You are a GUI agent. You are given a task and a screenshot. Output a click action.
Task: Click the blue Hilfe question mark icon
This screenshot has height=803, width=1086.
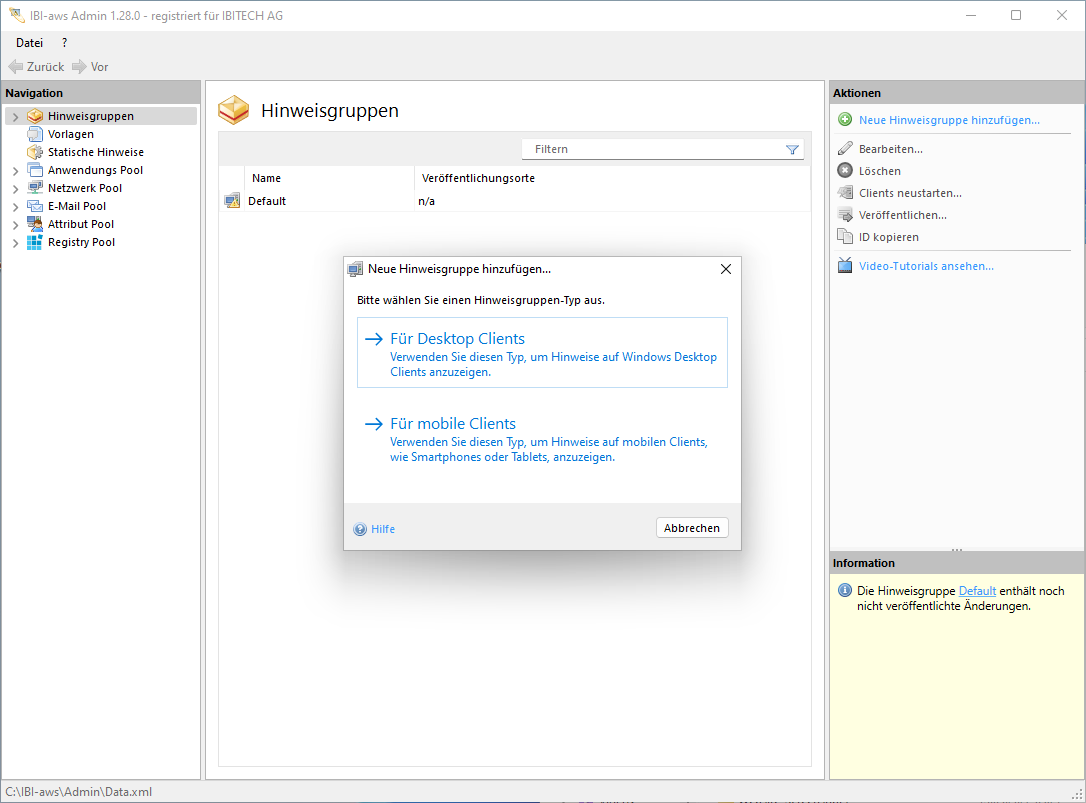(x=360, y=529)
